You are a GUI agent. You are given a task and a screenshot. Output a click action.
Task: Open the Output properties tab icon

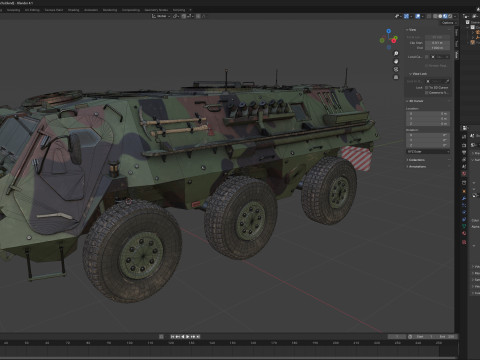point(464,153)
